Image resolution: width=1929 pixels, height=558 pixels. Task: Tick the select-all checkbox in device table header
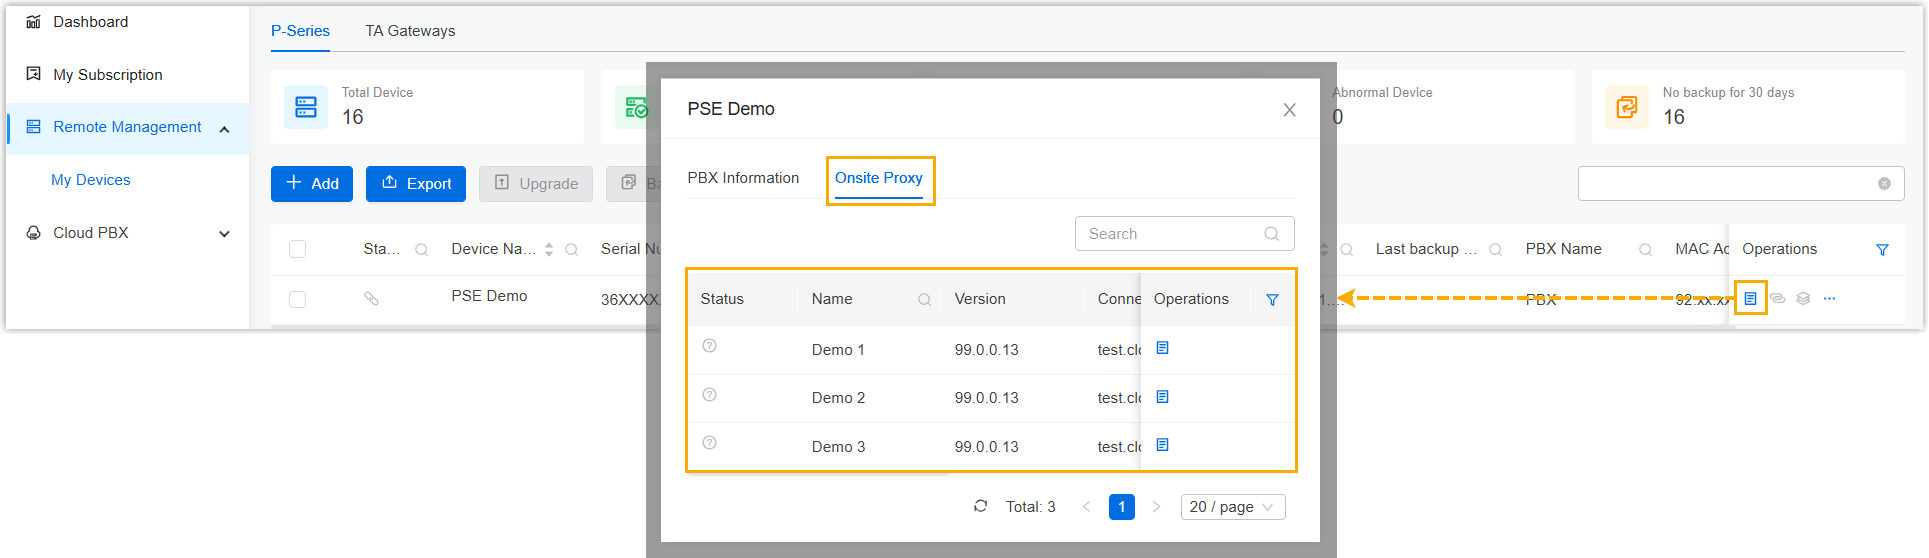(x=297, y=249)
